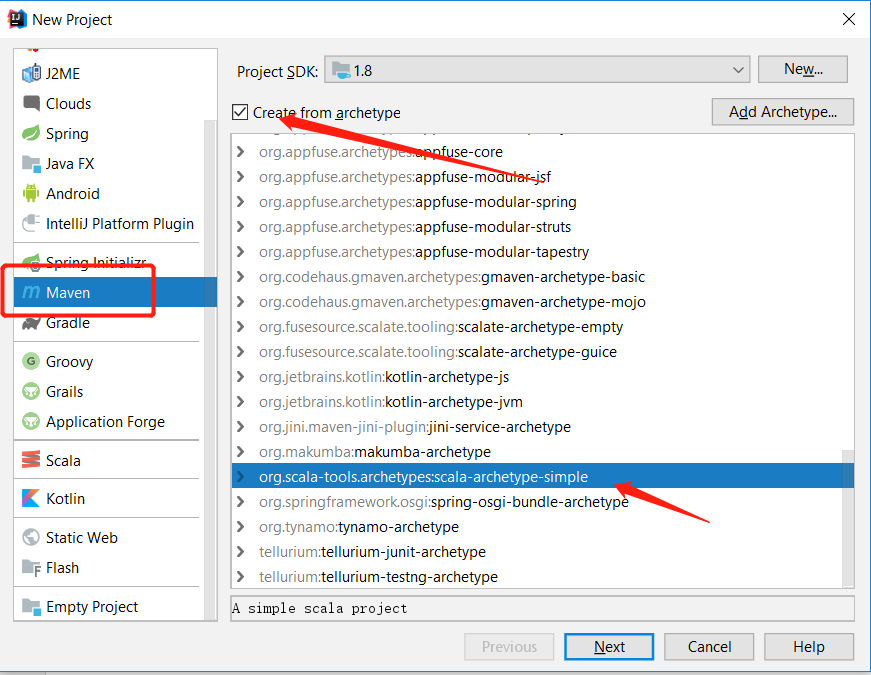Screen dimensions: 871x675
Task: Select J2ME project type
Action: tap(109, 73)
